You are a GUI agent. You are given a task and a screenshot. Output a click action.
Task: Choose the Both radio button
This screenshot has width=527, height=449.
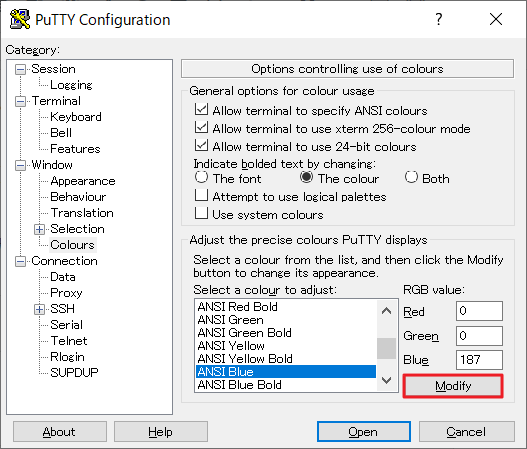pos(411,177)
